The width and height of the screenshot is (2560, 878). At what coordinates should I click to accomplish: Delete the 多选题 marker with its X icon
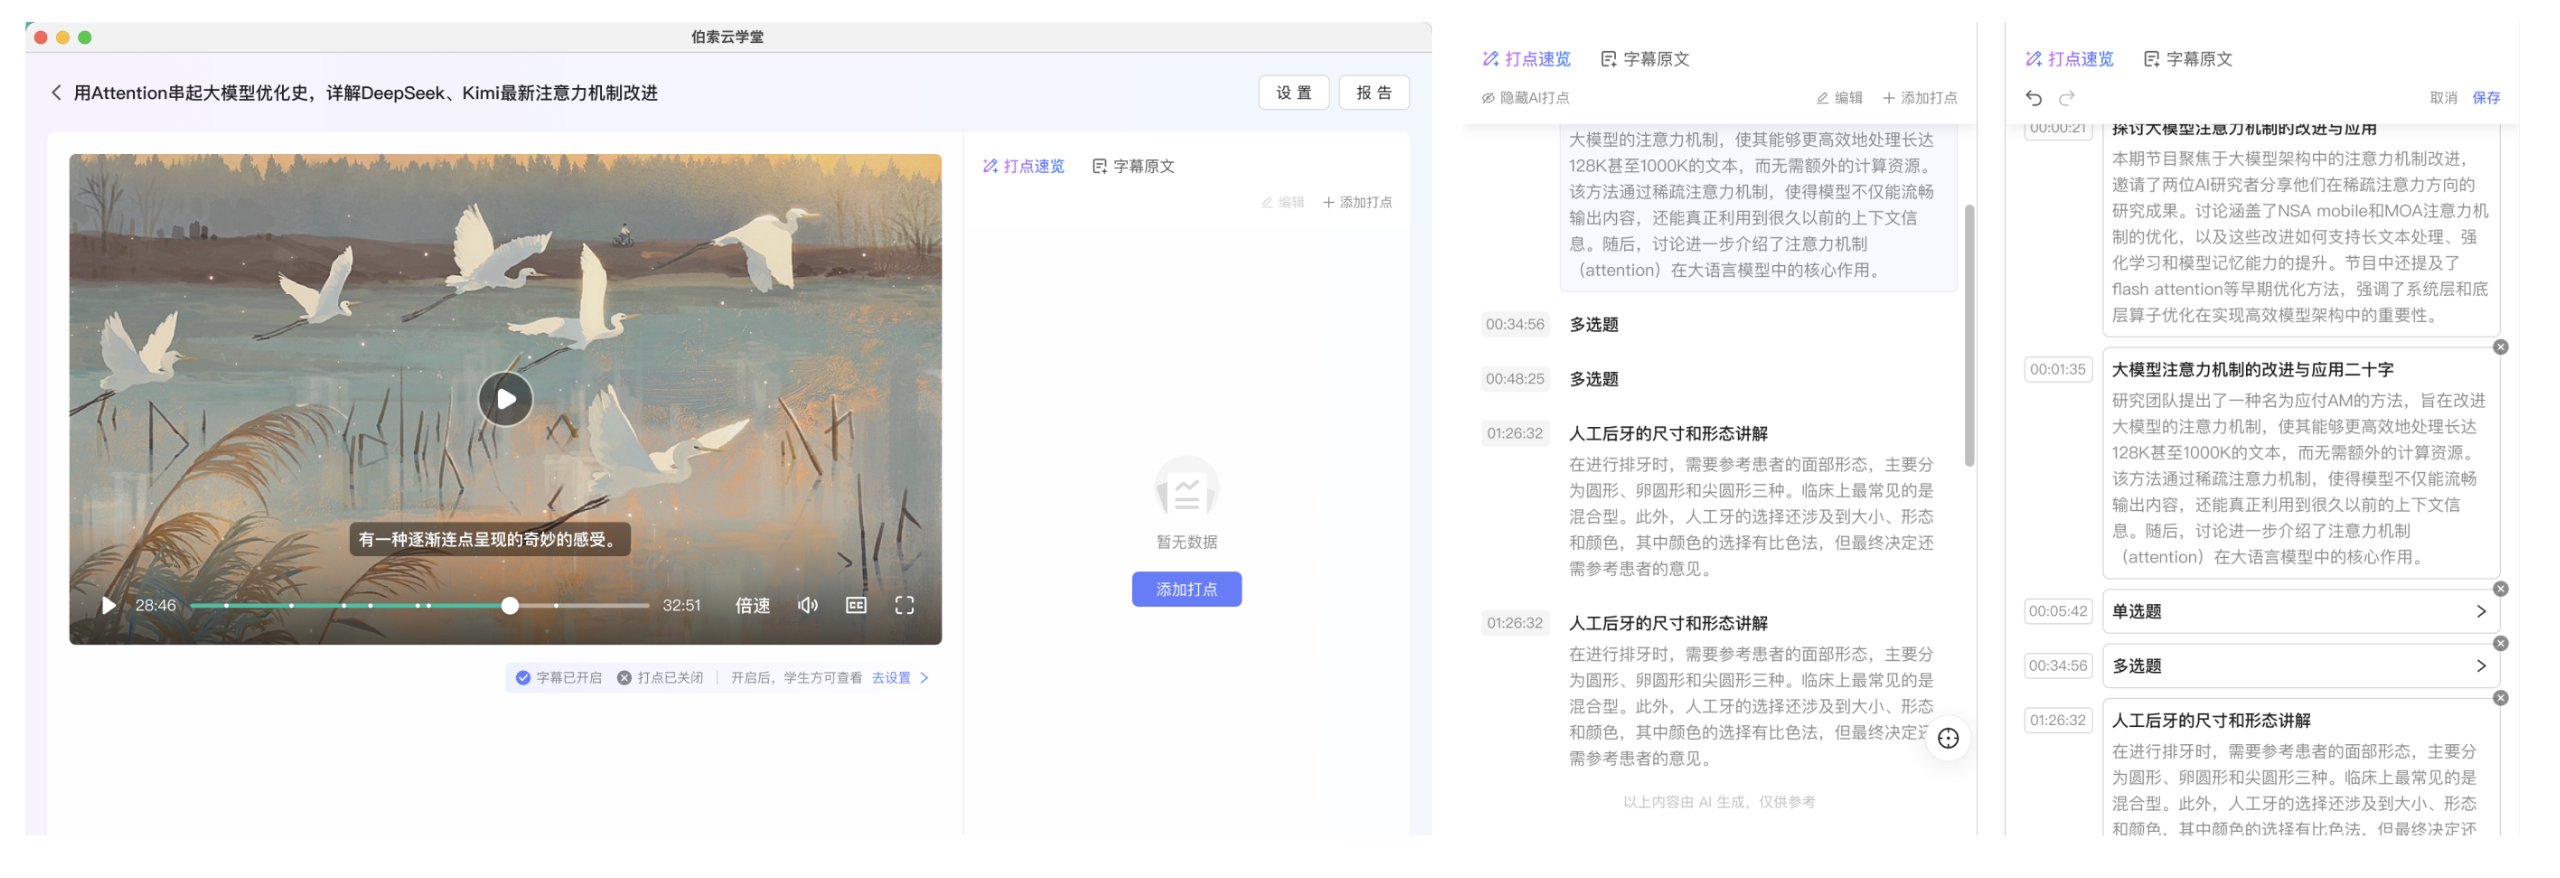coord(2500,644)
